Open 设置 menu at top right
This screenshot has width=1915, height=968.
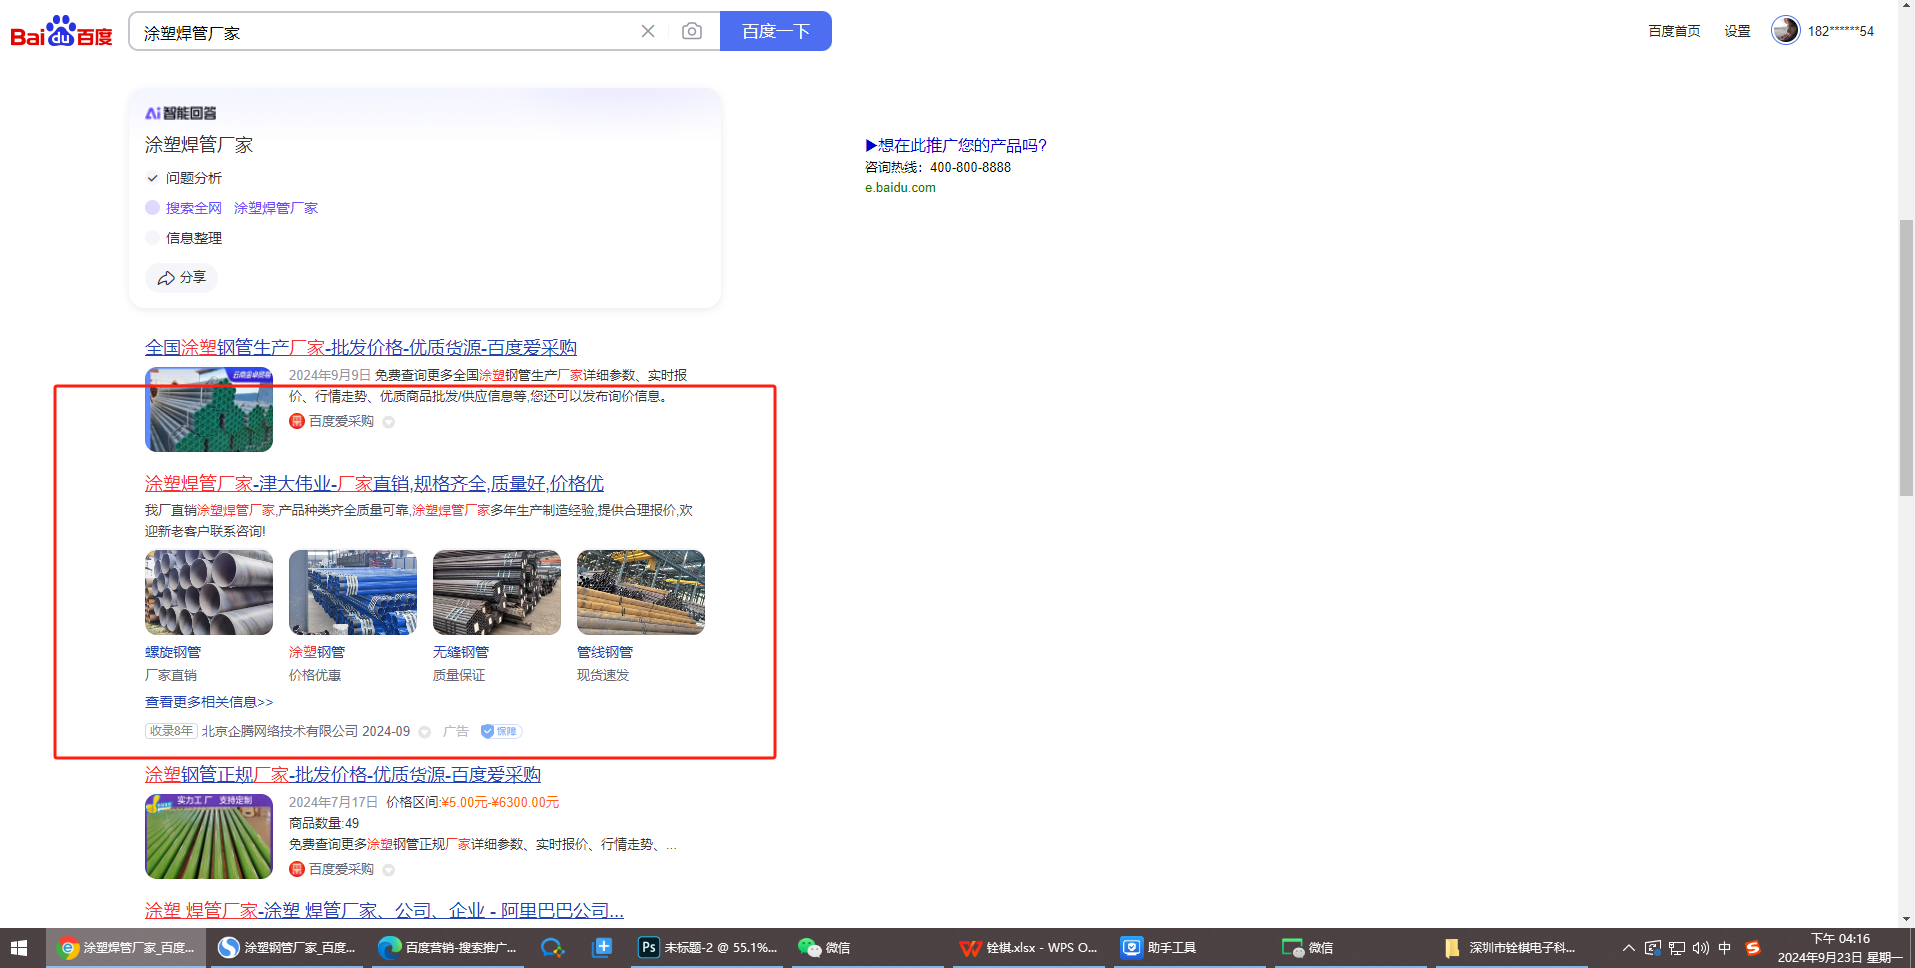coord(1737,31)
